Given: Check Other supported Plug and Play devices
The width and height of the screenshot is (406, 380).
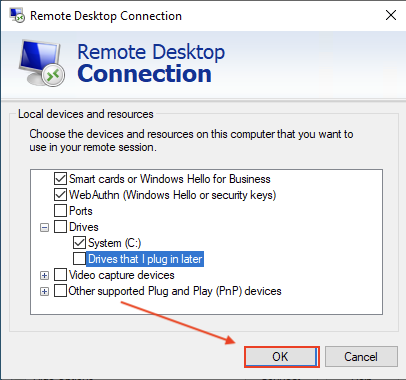Looking at the screenshot, I should point(60,291).
